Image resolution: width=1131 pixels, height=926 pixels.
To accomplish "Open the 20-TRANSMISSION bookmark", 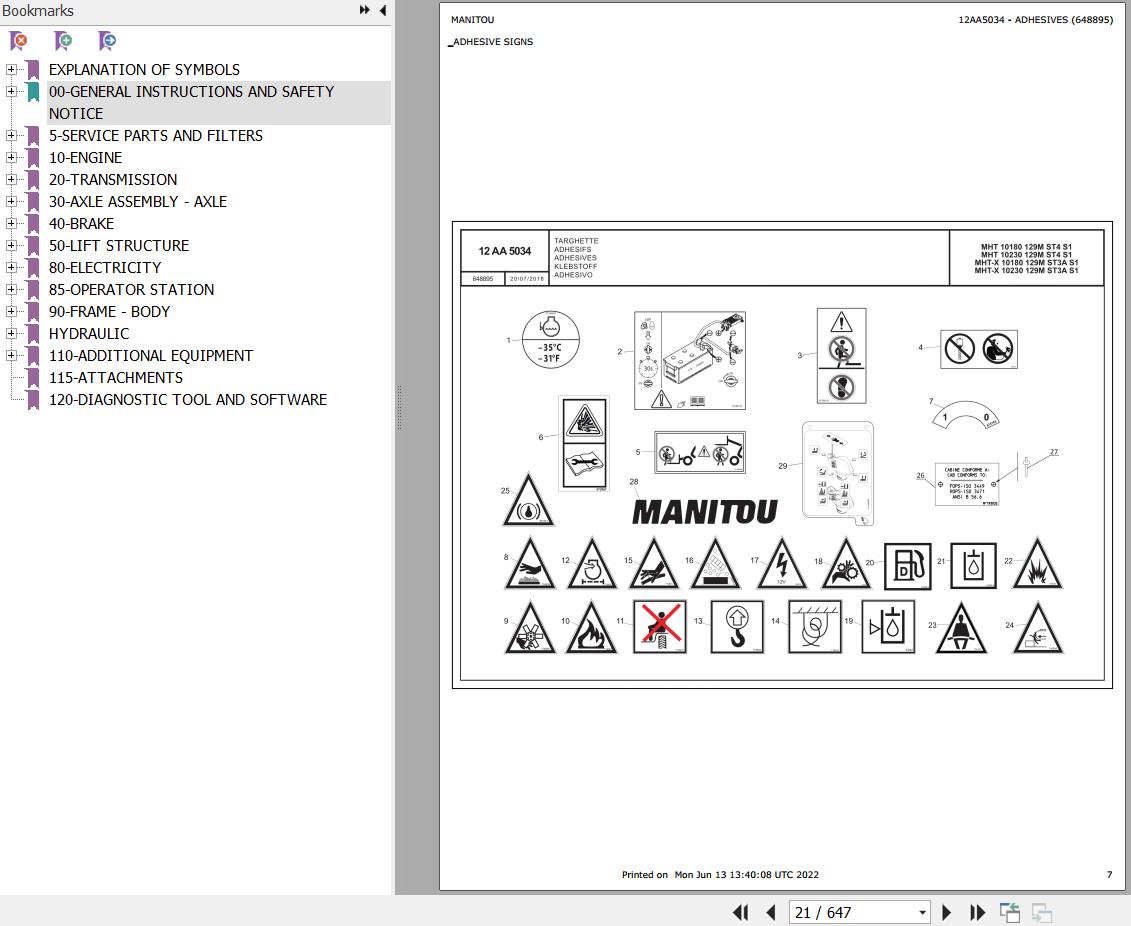I will coord(113,180).
